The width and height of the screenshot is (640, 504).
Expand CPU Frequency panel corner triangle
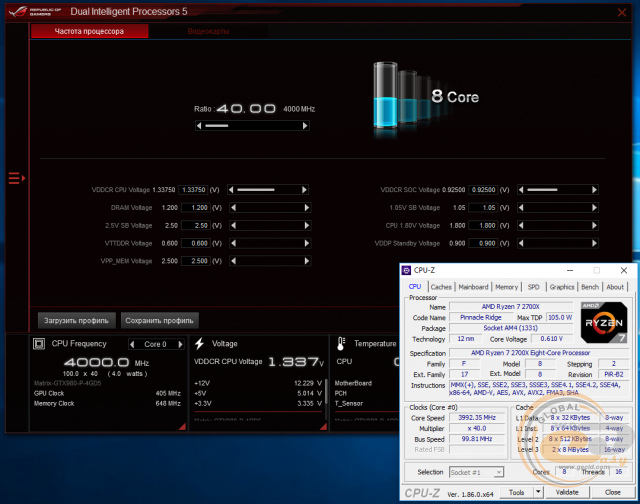(182, 426)
